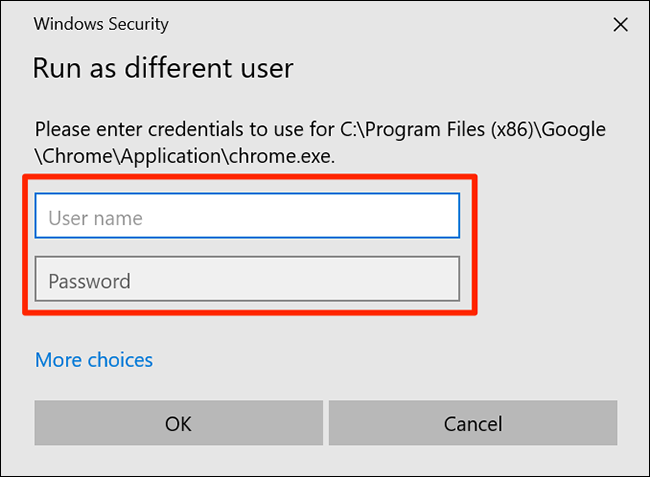Place cursor in the User name box
Screen dimensions: 650x477
click(247, 217)
